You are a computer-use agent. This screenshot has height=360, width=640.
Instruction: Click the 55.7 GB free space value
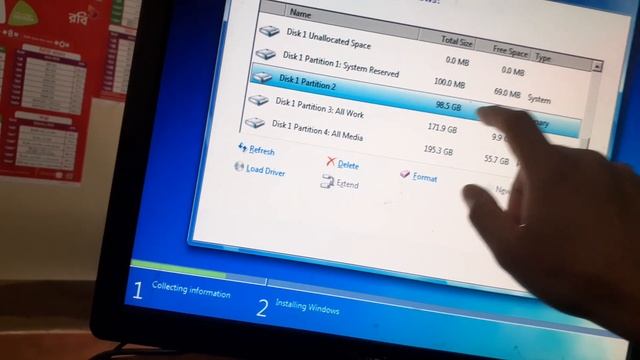[496, 160]
